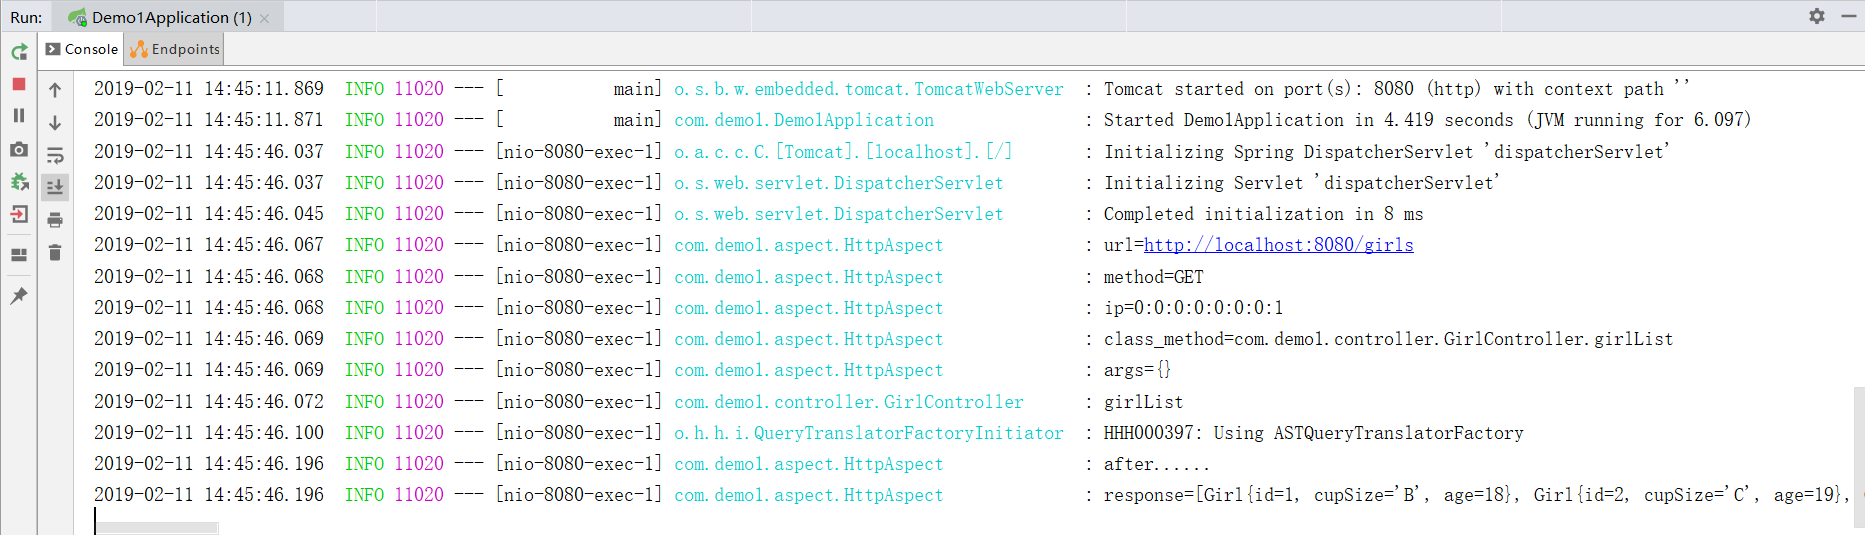Click the com.demo1.Demo1Application logger name
The height and width of the screenshot is (535, 1865).
[x=804, y=120]
